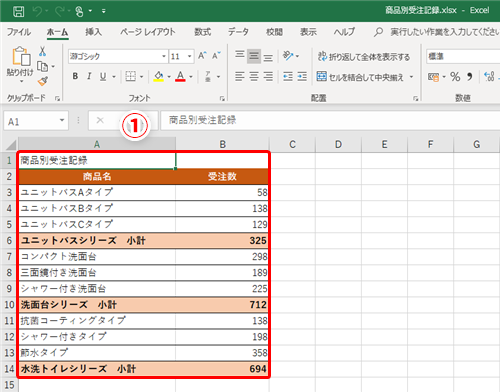Switch to the 数式 tab
500x392 pixels.
[x=203, y=32]
